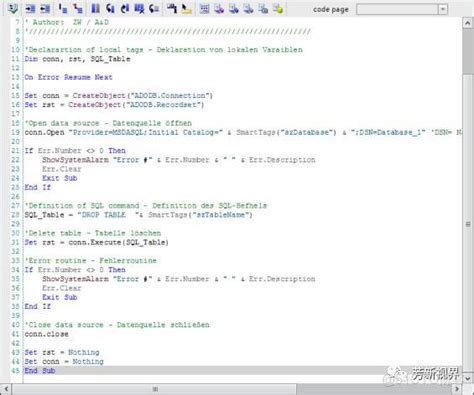Image resolution: width=474 pixels, height=395 pixels.
Task: Click the 'Set rst = Nothing' line
Action: (62, 352)
